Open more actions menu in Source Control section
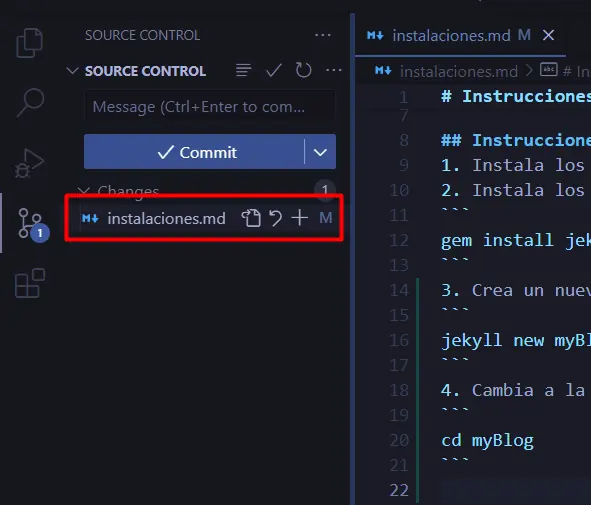Screen dimensions: 591x505 click(x=334, y=70)
